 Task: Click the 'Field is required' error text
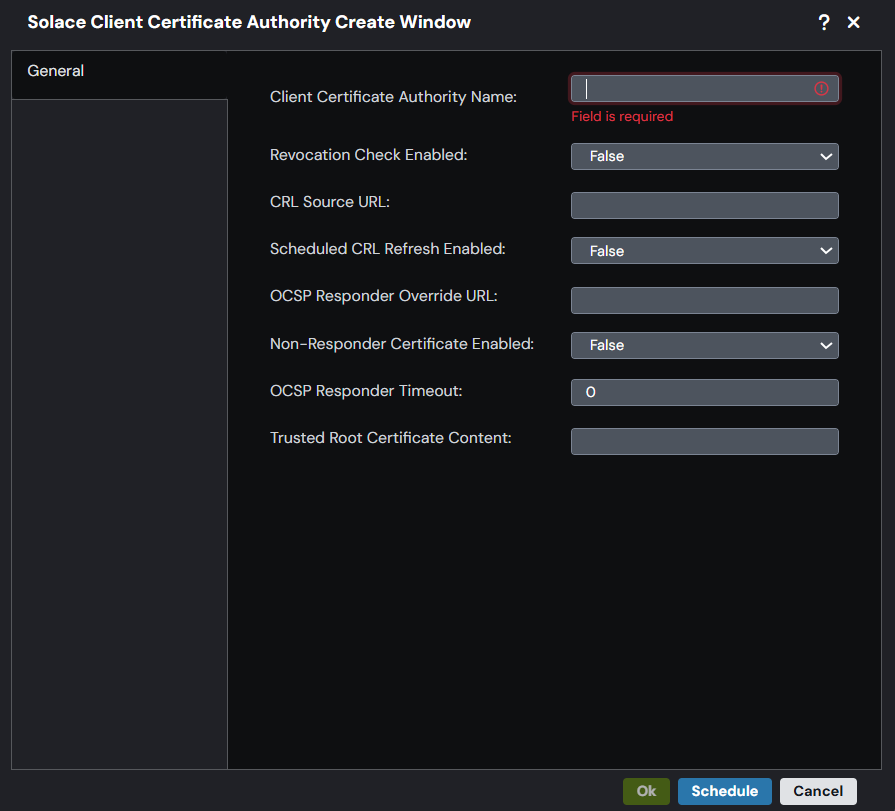622,116
